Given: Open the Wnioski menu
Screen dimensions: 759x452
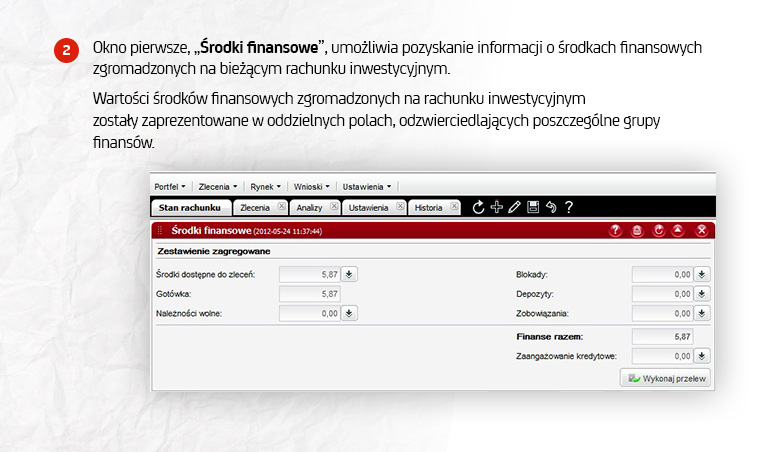Looking at the screenshot, I should pyautogui.click(x=311, y=187).
